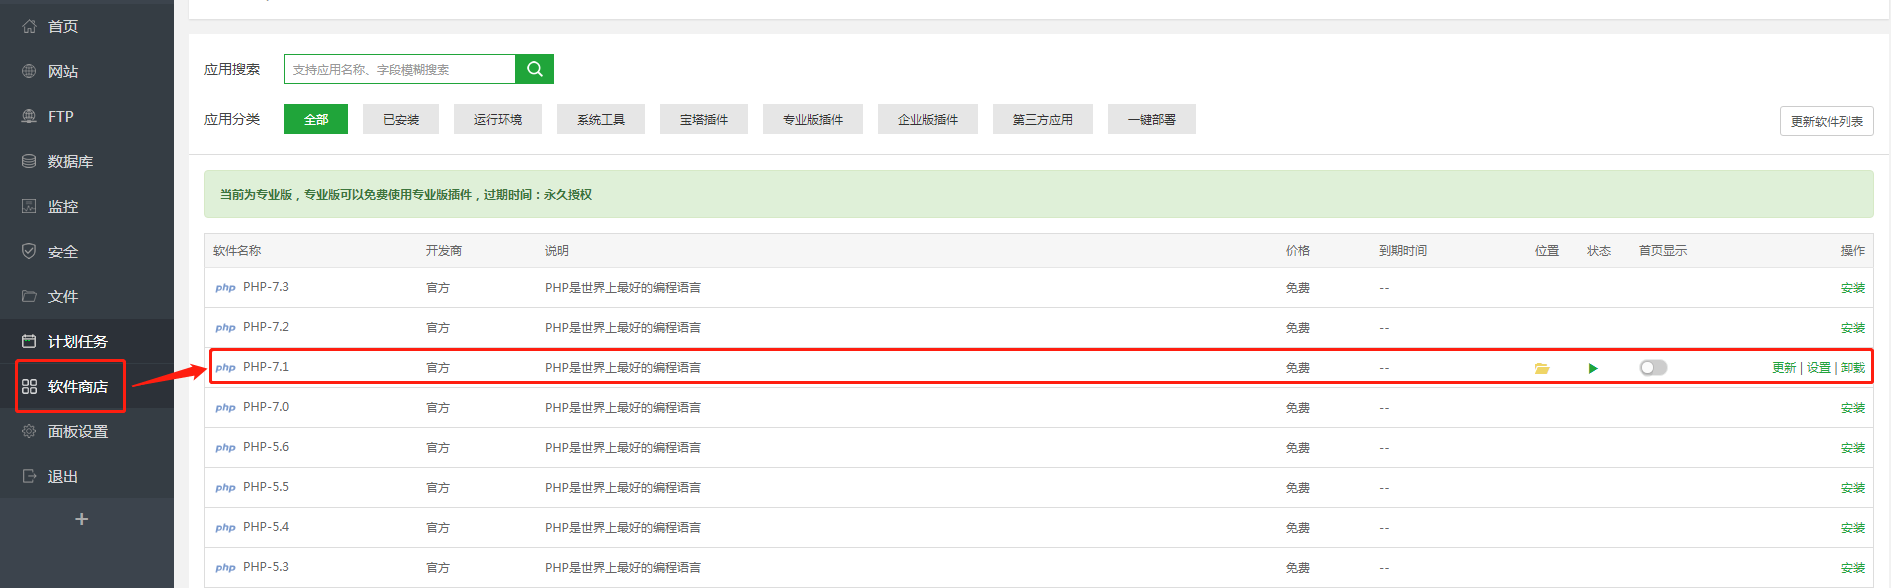Select the 第三方应用 category tab

click(1043, 119)
